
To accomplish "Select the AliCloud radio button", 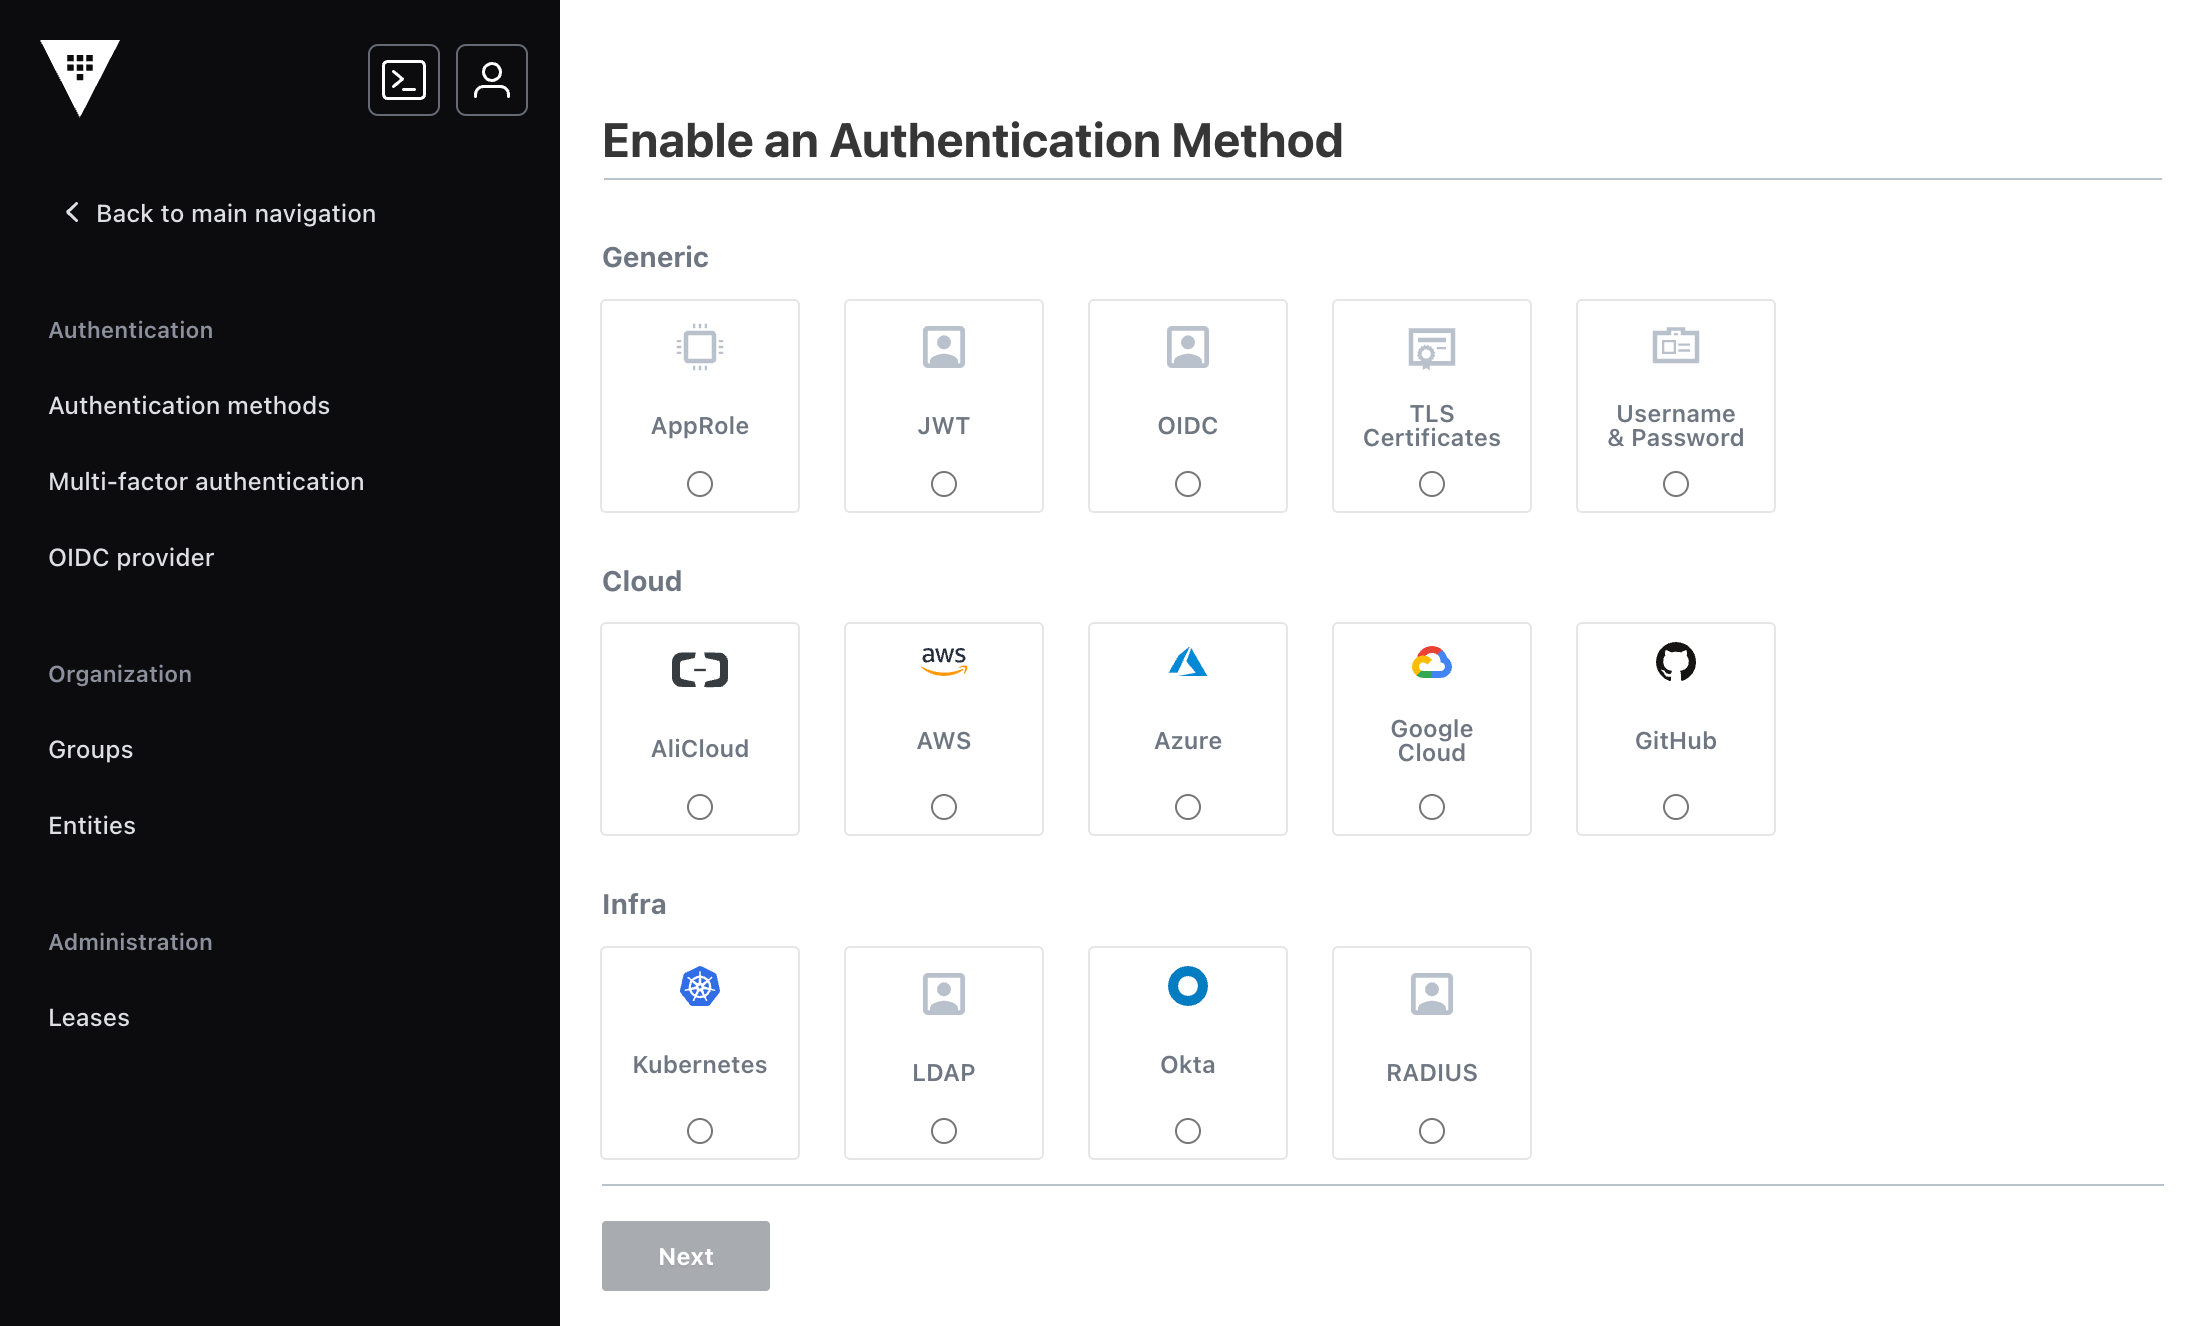I will [x=700, y=807].
